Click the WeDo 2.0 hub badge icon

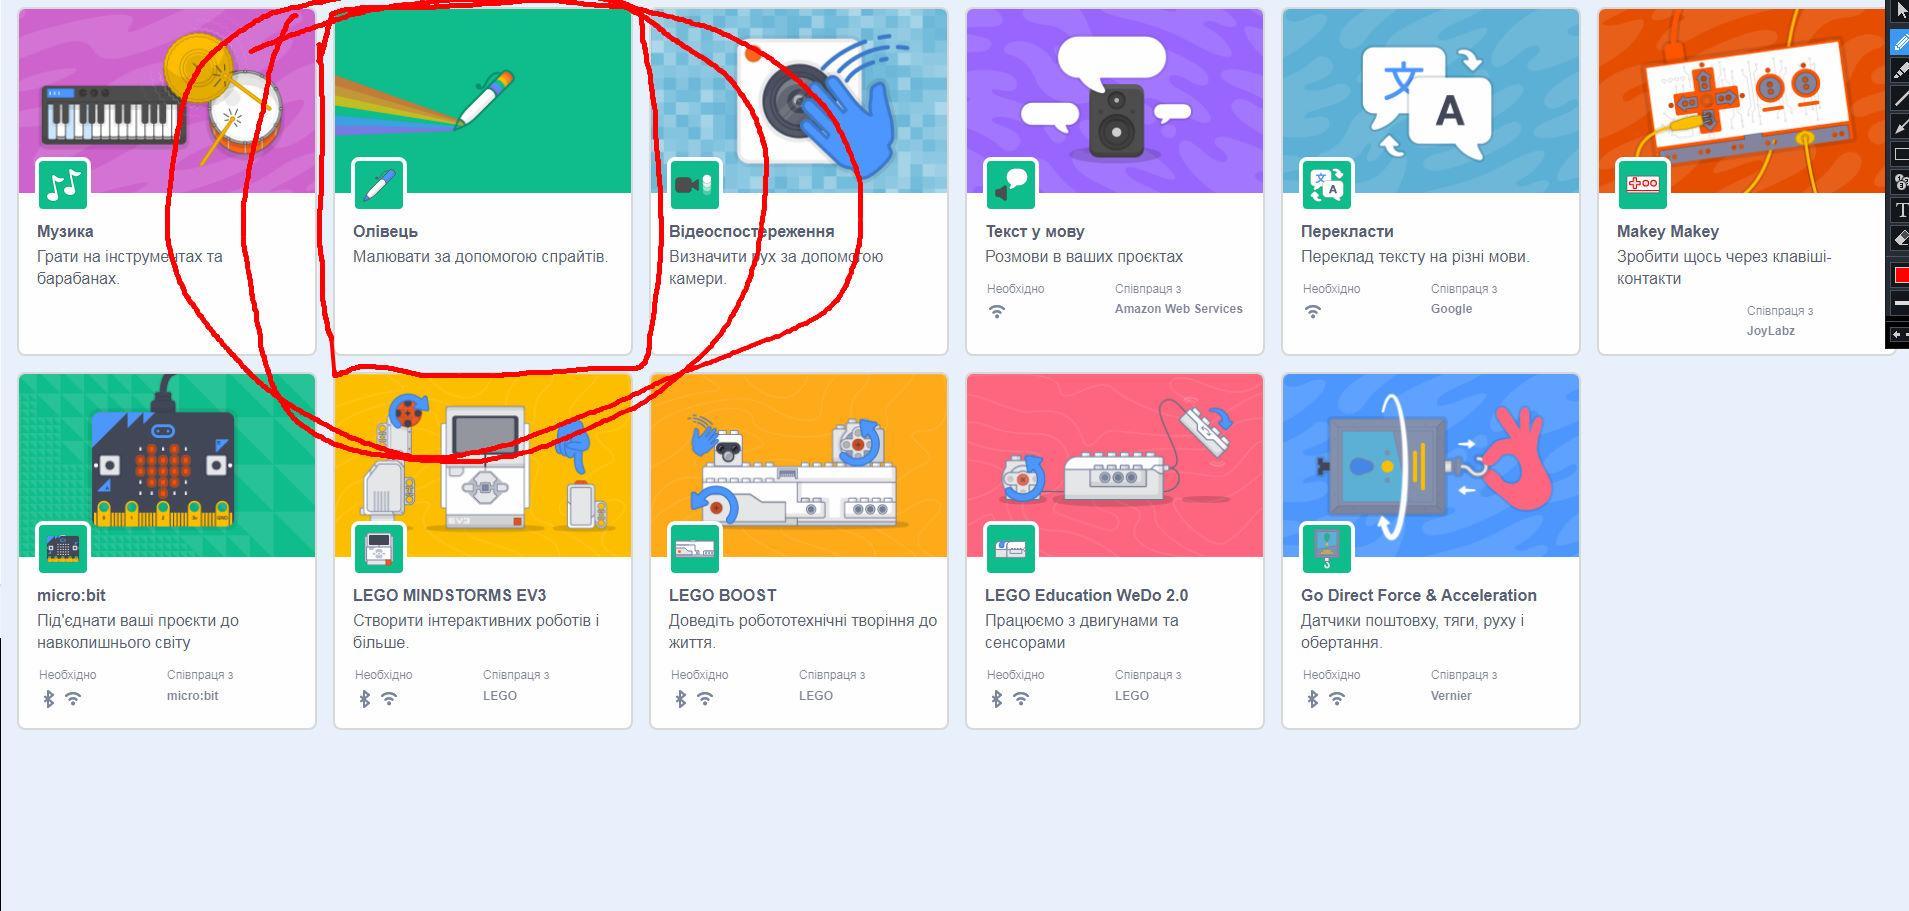(x=1011, y=548)
